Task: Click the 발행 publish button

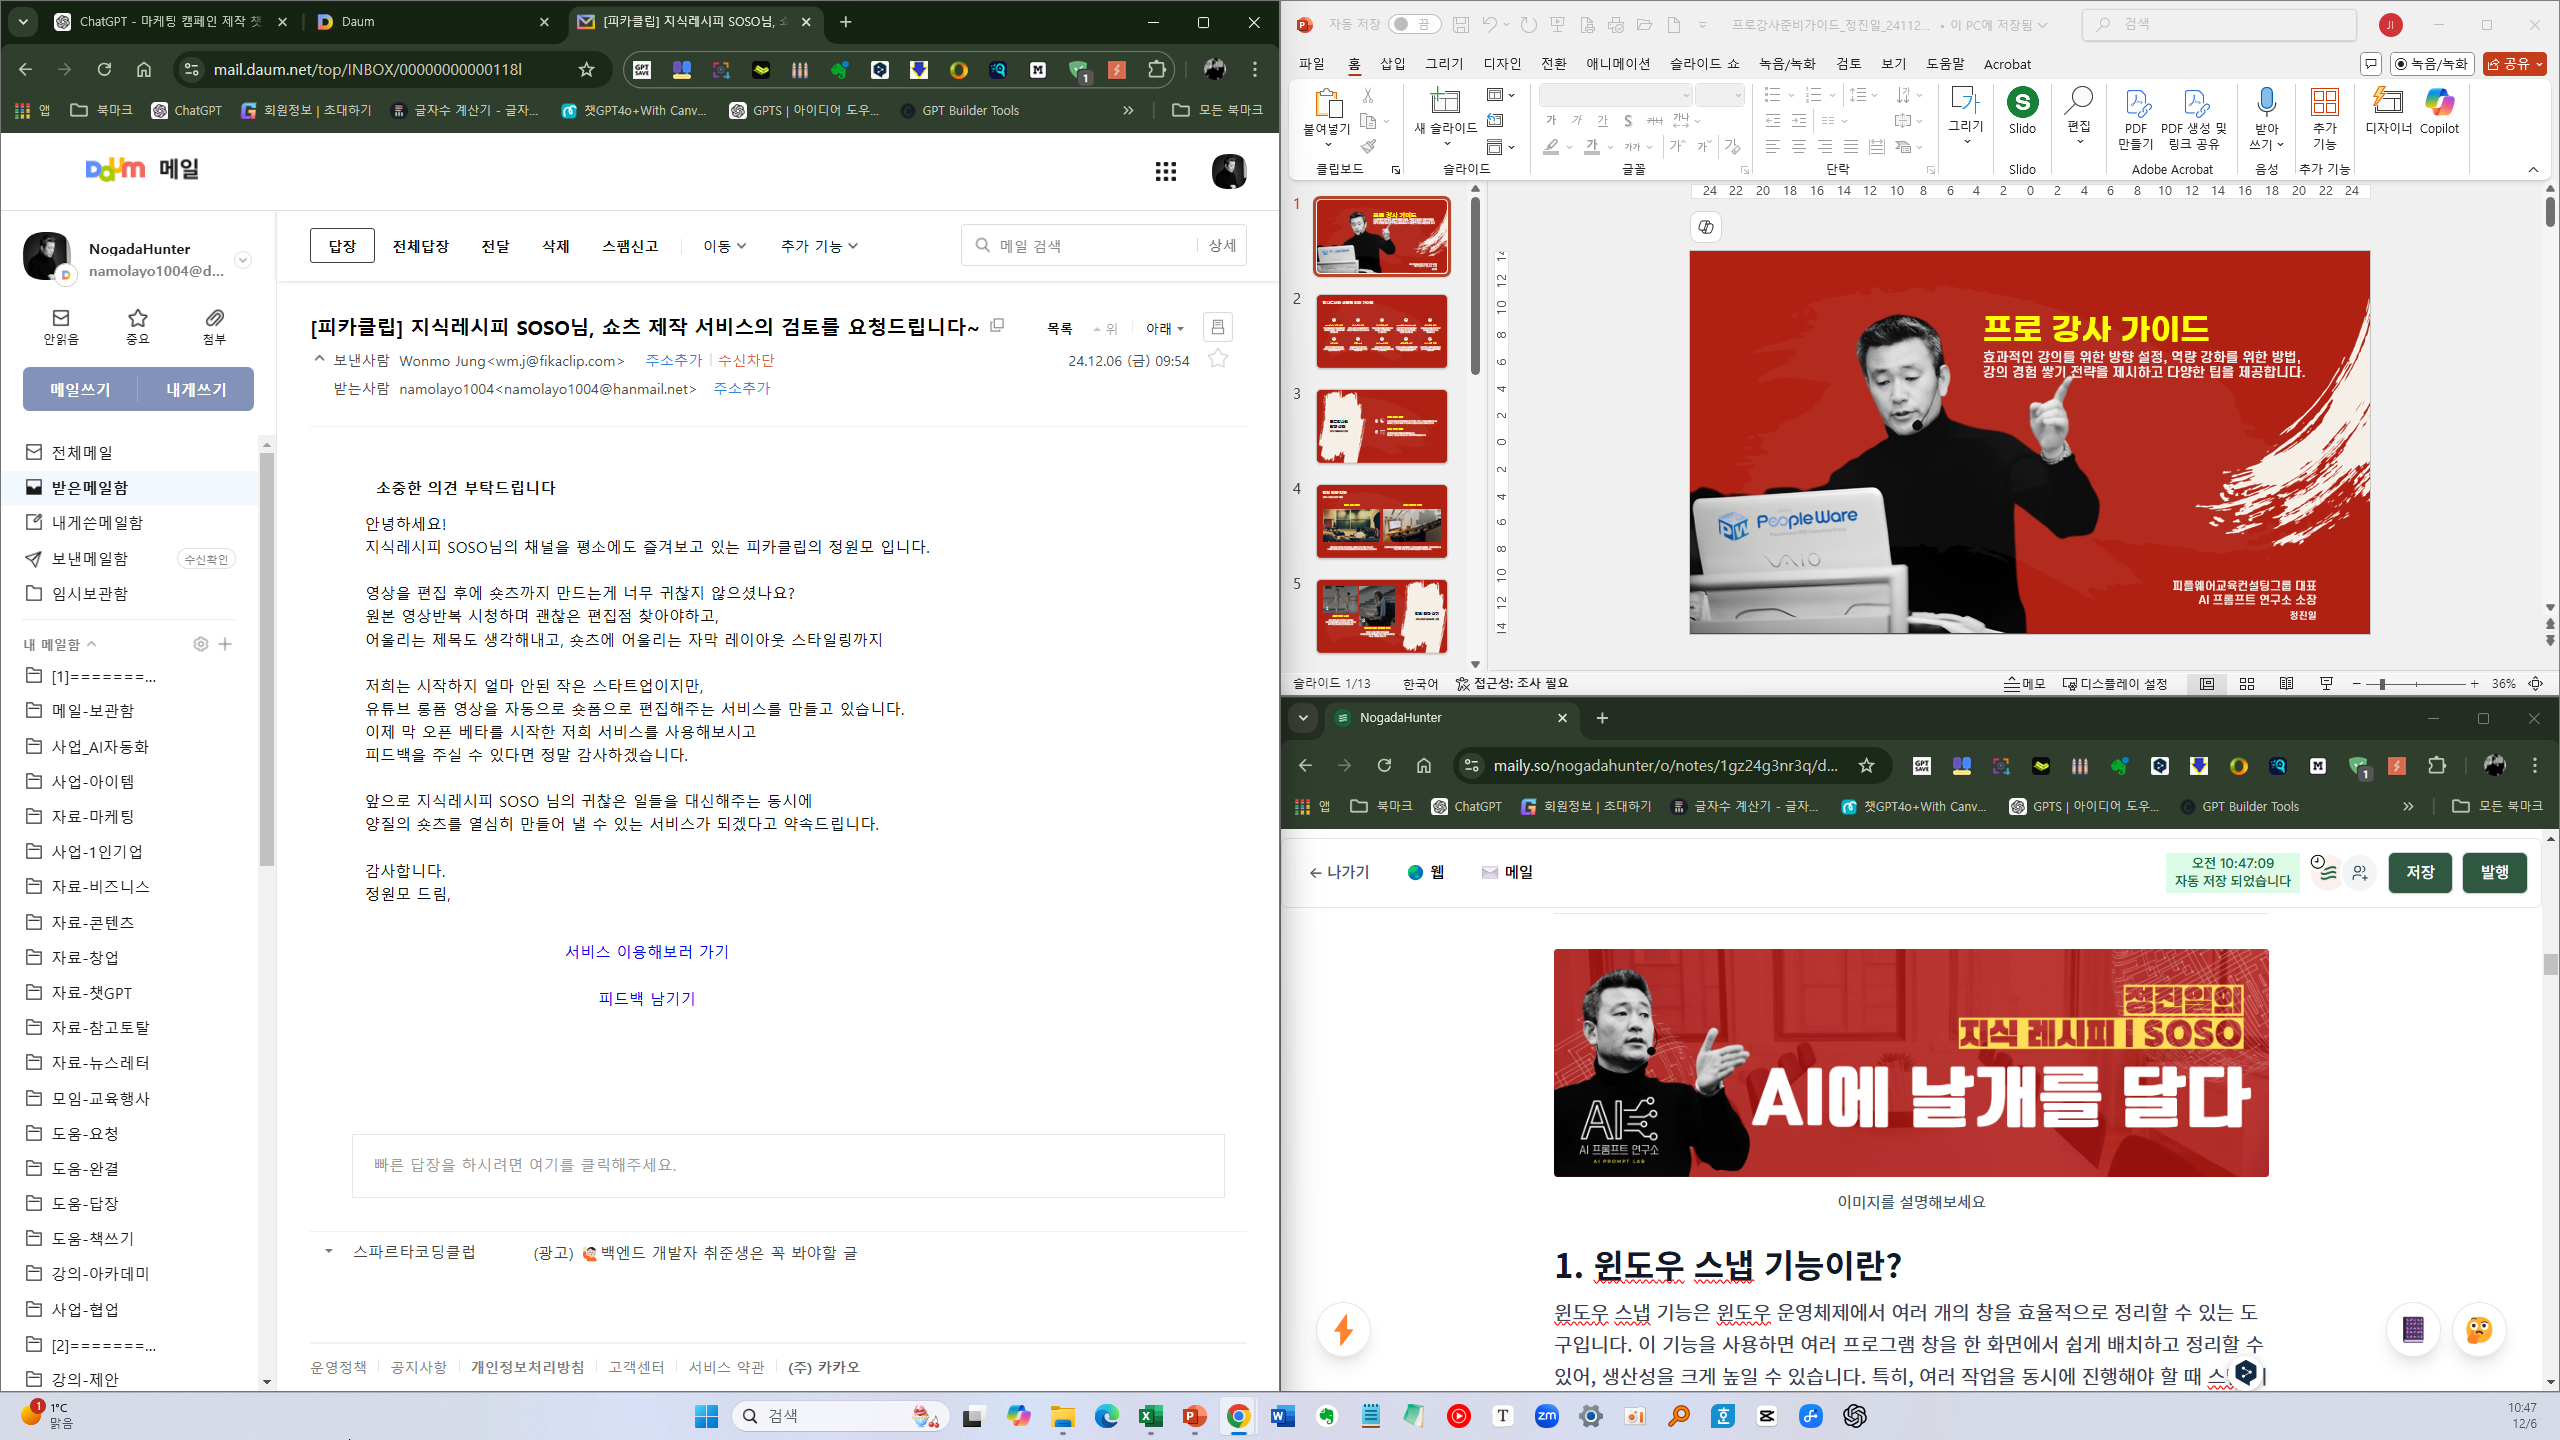Action: click(2493, 872)
